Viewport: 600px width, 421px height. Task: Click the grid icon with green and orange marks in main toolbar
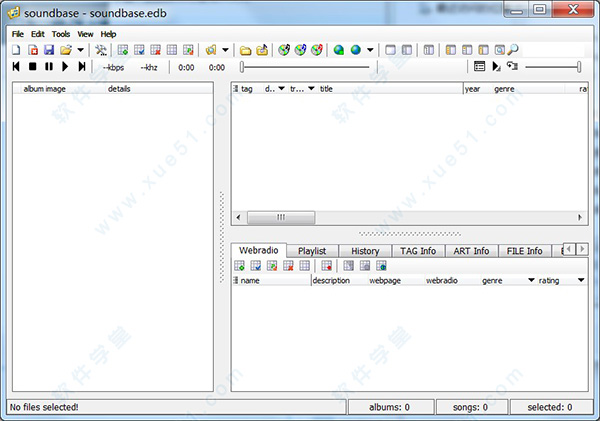[x=188, y=50]
